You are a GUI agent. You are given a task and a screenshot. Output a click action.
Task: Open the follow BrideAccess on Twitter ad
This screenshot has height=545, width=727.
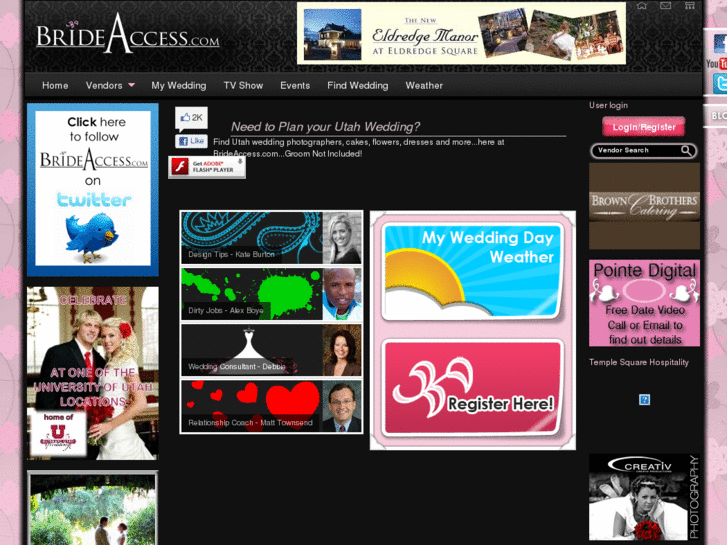pos(93,190)
